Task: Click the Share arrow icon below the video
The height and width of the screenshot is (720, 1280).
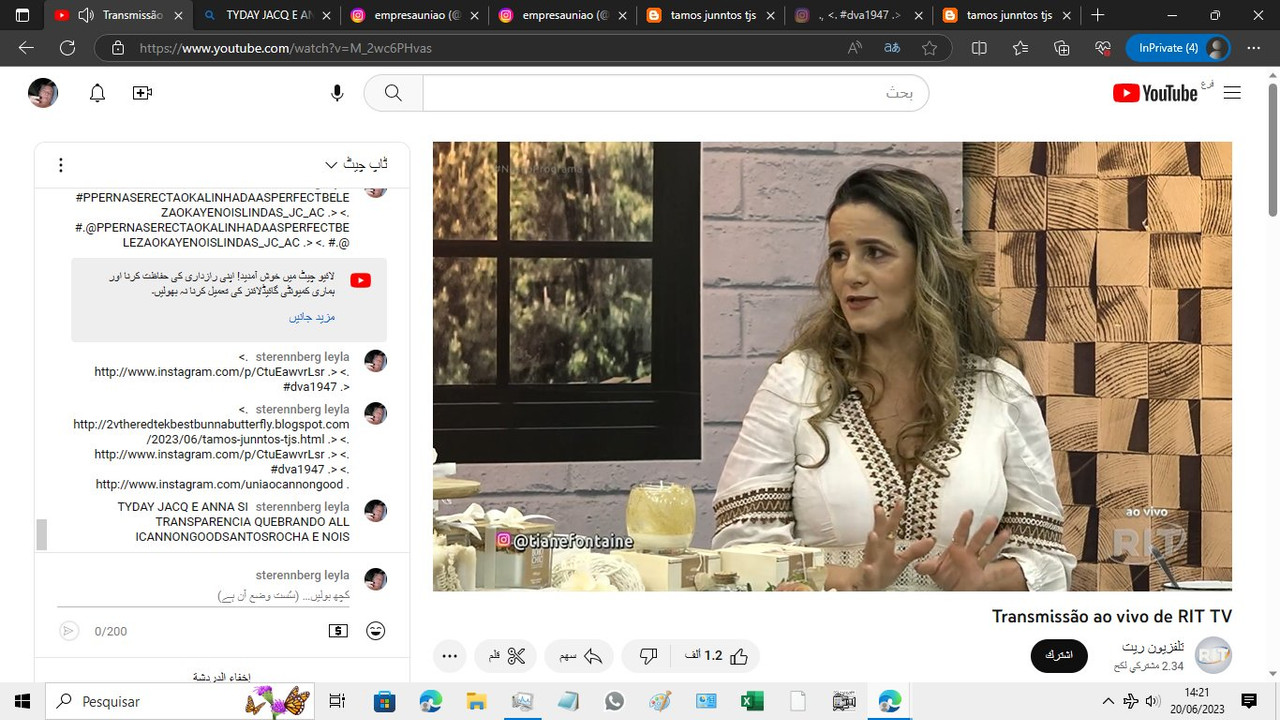Action: [x=578, y=655]
